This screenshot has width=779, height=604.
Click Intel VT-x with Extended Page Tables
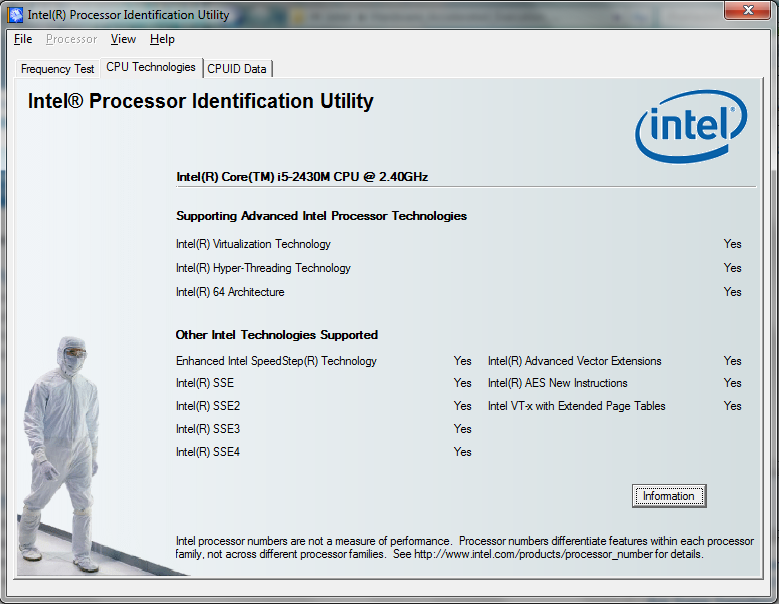(x=576, y=406)
